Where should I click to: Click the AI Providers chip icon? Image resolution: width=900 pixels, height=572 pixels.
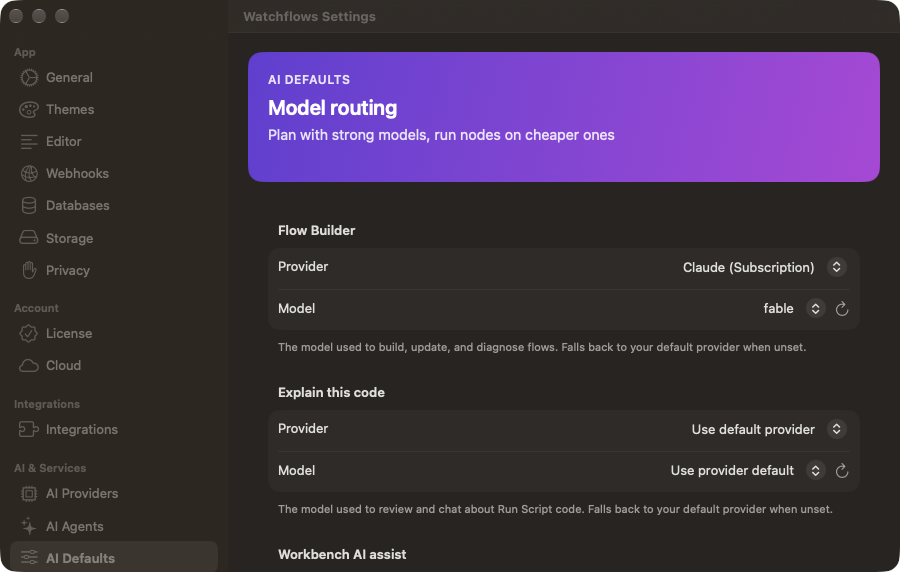29,493
